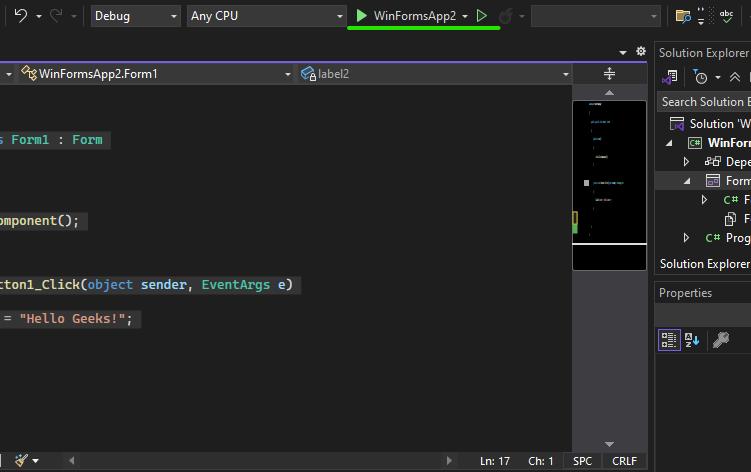Click the CRLF line ending indicator
Image resolution: width=751 pixels, height=472 pixels.
point(624,461)
